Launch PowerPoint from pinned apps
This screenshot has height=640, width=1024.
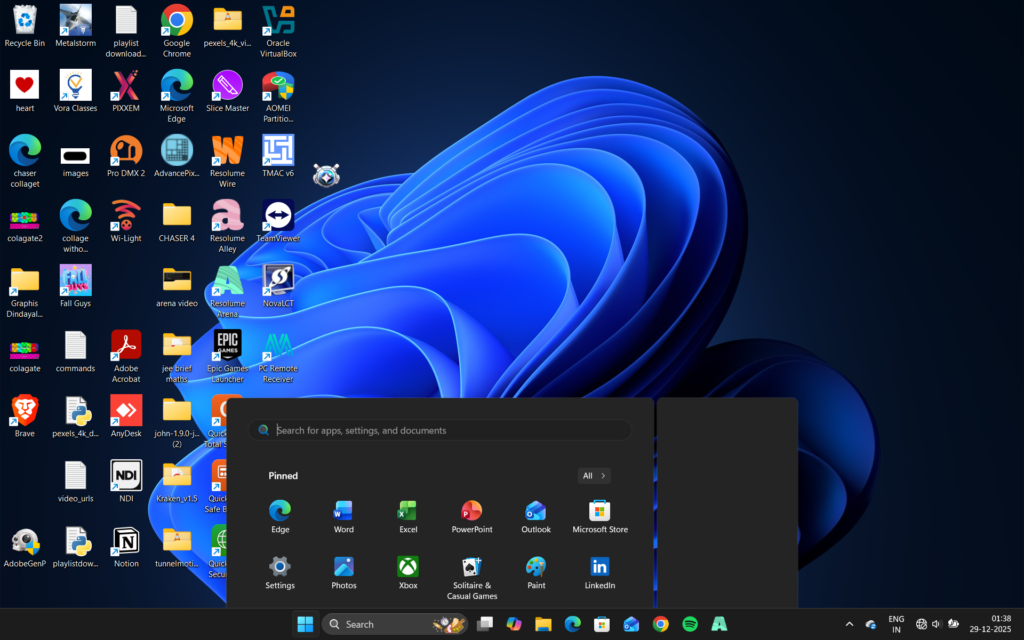pos(472,517)
